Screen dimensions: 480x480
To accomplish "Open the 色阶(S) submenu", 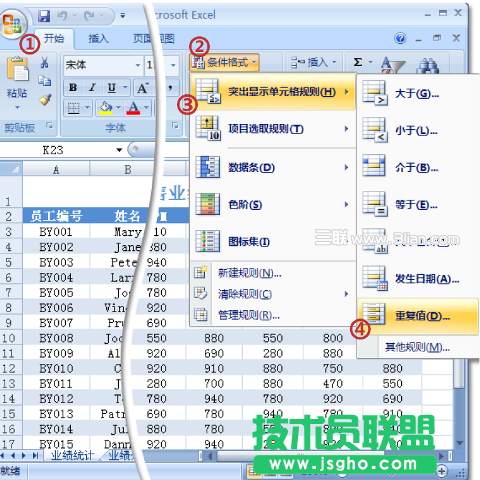I will pos(273,204).
